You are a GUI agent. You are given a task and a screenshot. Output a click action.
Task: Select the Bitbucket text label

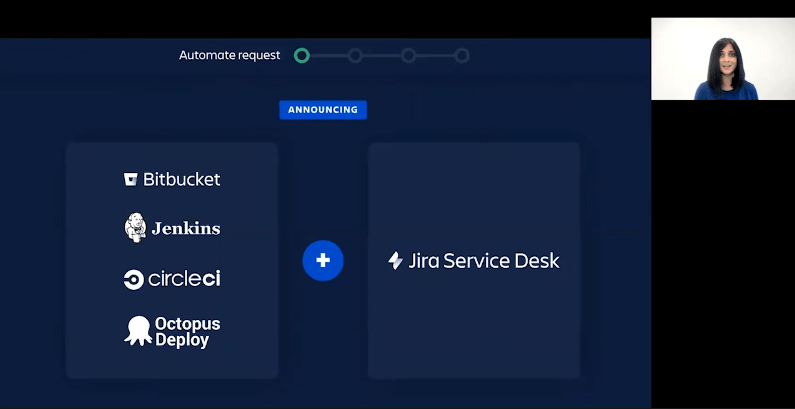tap(181, 180)
